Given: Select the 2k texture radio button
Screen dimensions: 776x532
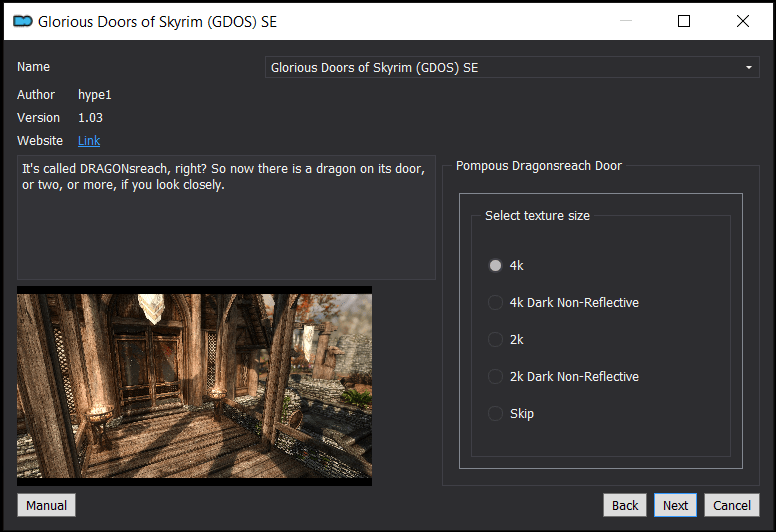Looking at the screenshot, I should pos(495,339).
